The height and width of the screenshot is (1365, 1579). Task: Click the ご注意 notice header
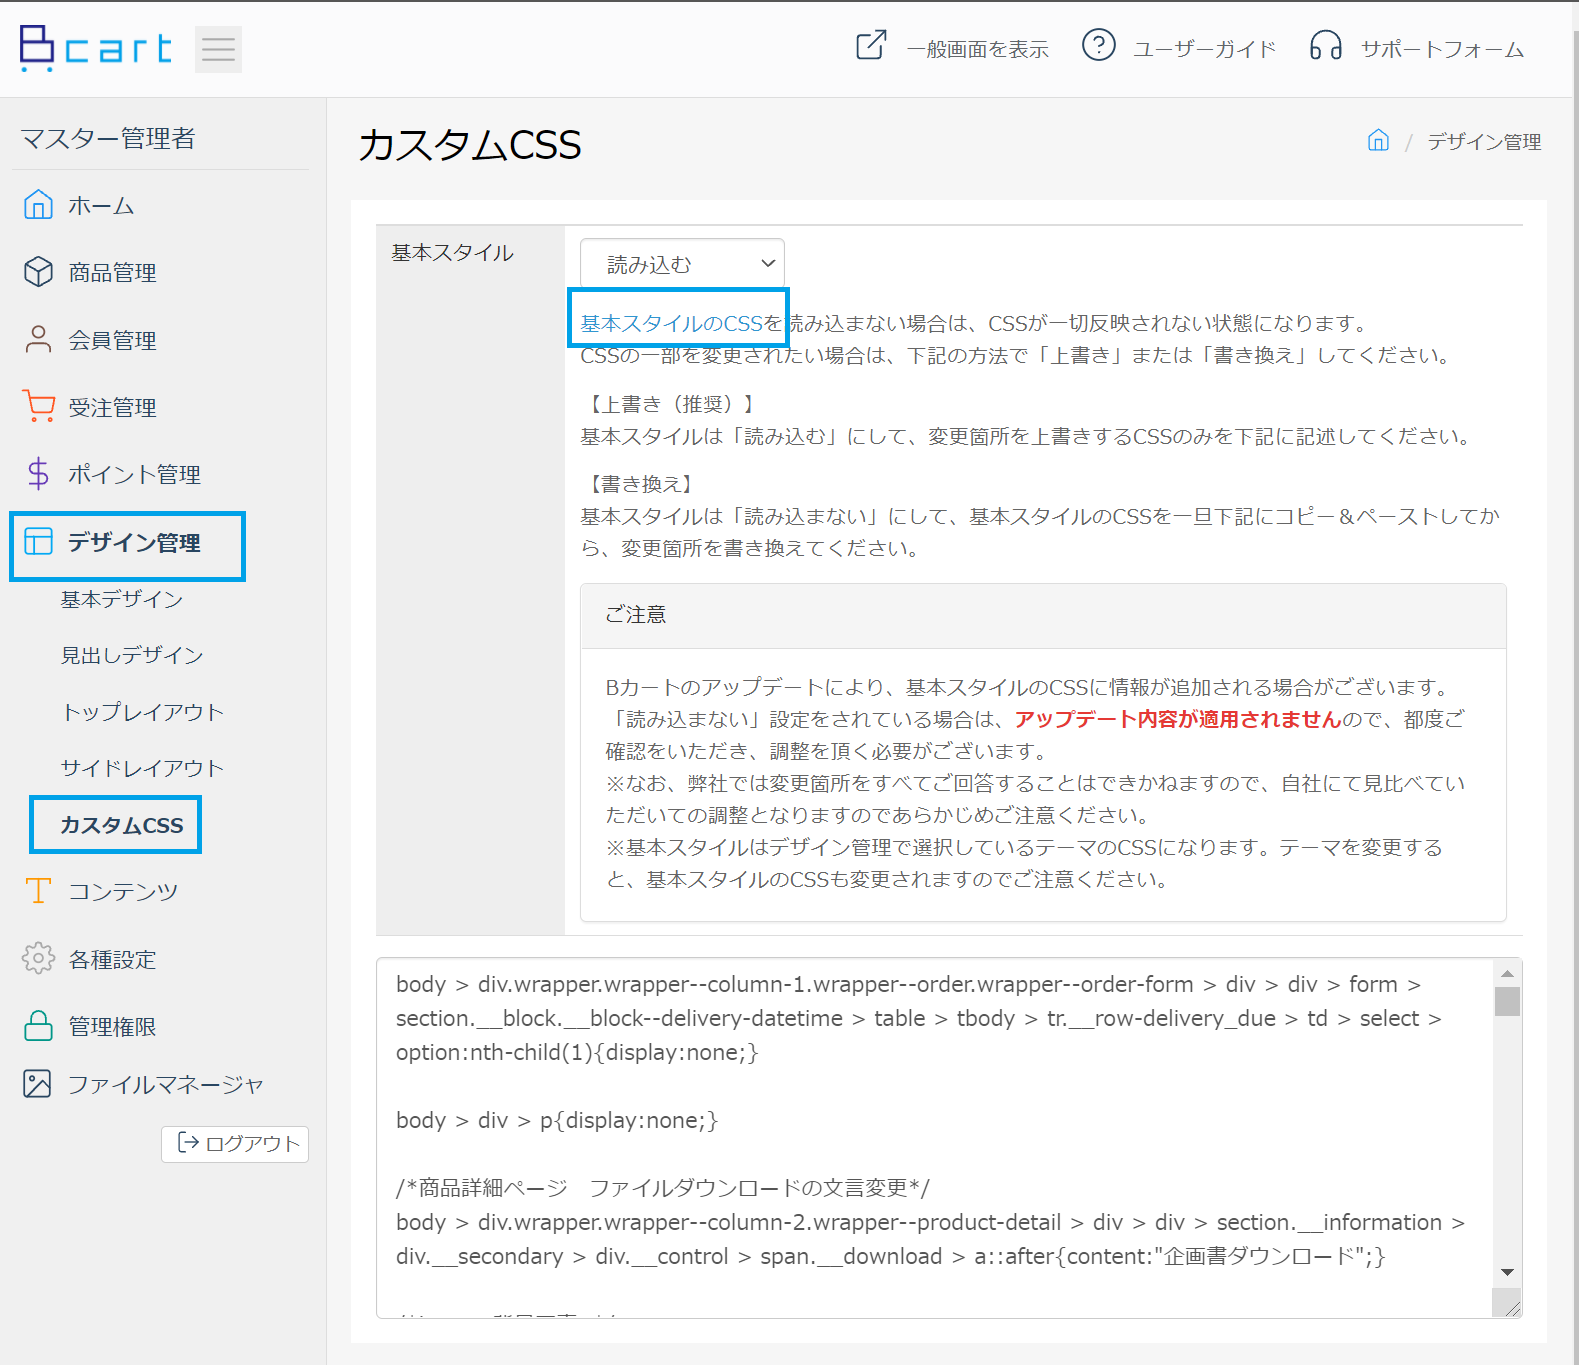click(x=1043, y=616)
